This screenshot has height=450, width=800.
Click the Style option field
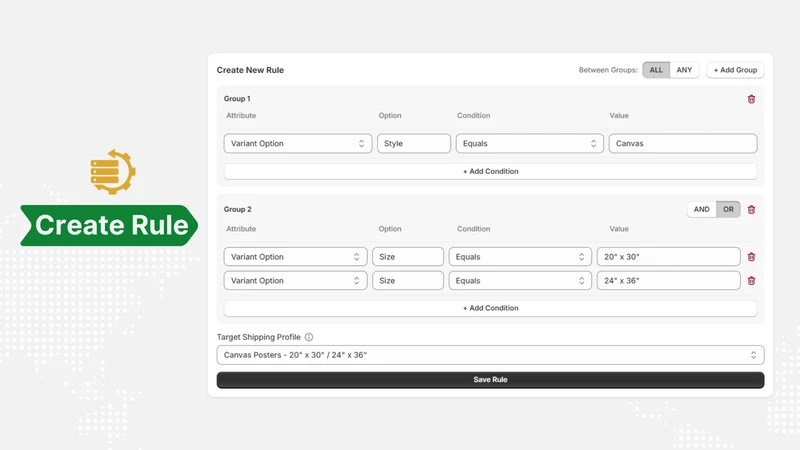click(414, 143)
